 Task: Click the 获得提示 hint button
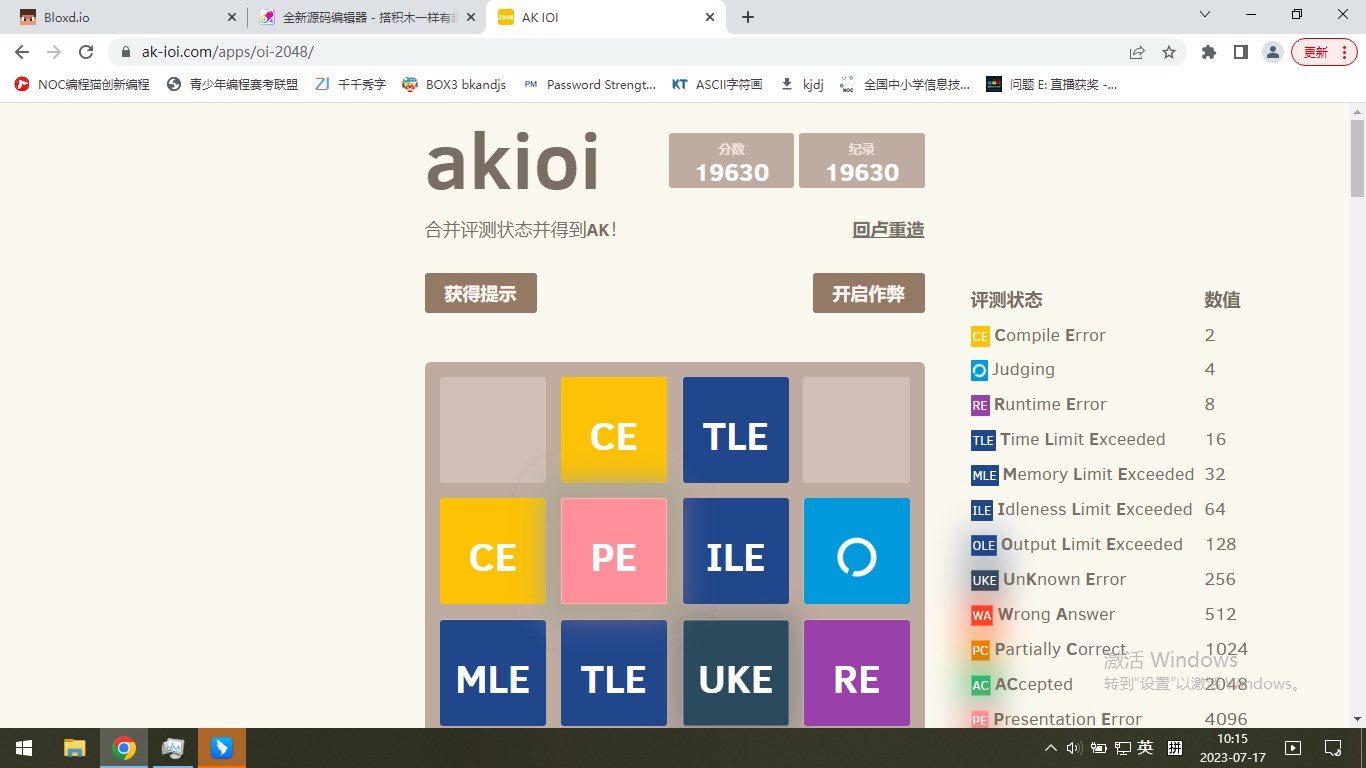(x=481, y=293)
